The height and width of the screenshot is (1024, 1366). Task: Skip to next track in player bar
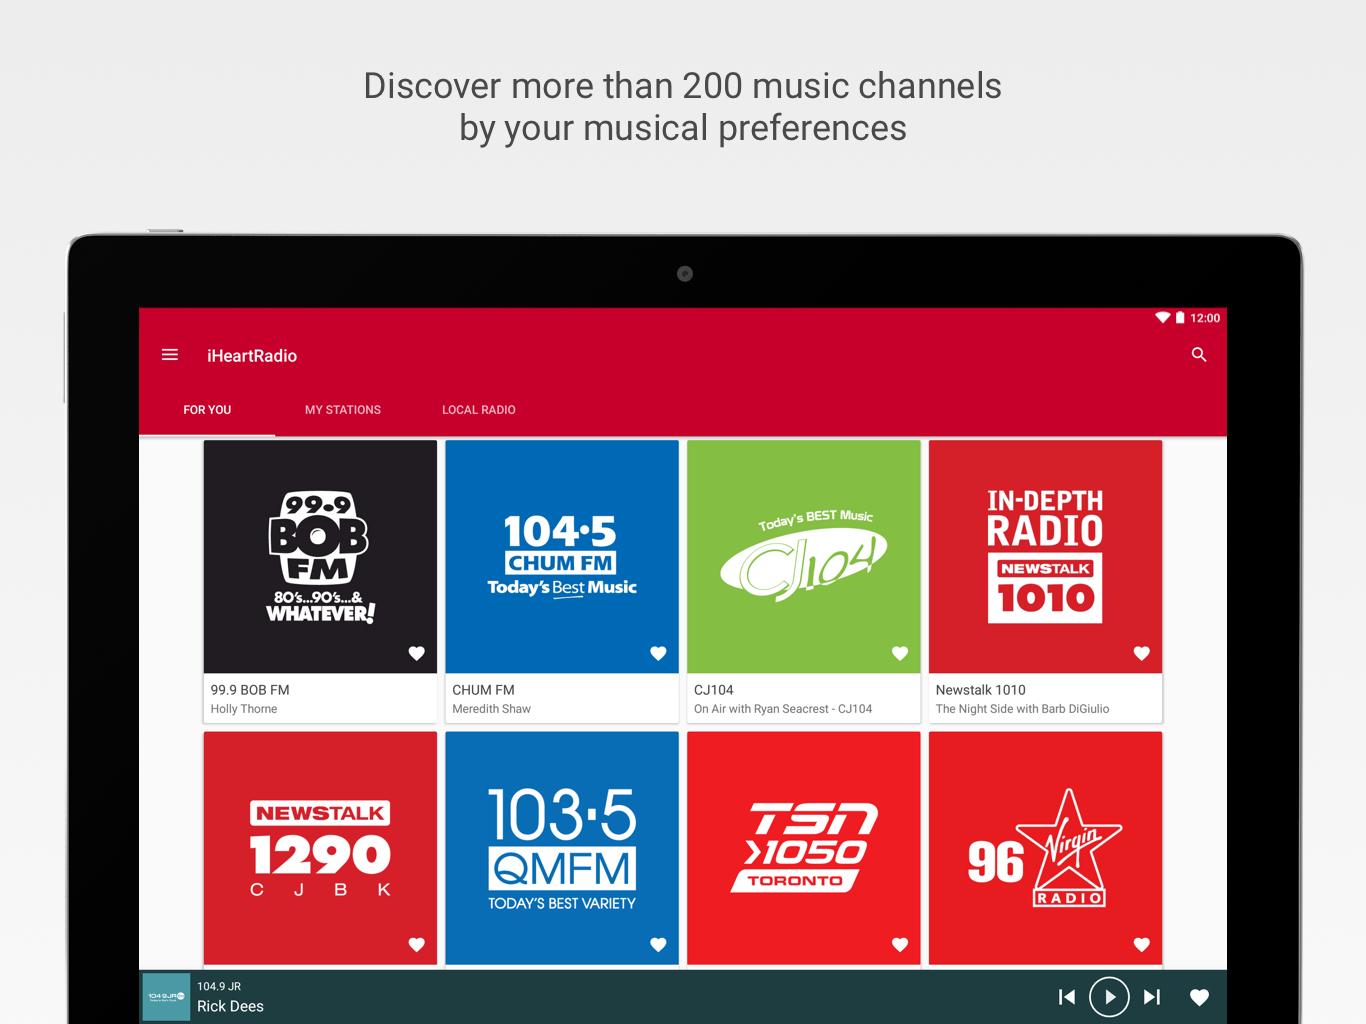tap(1152, 997)
